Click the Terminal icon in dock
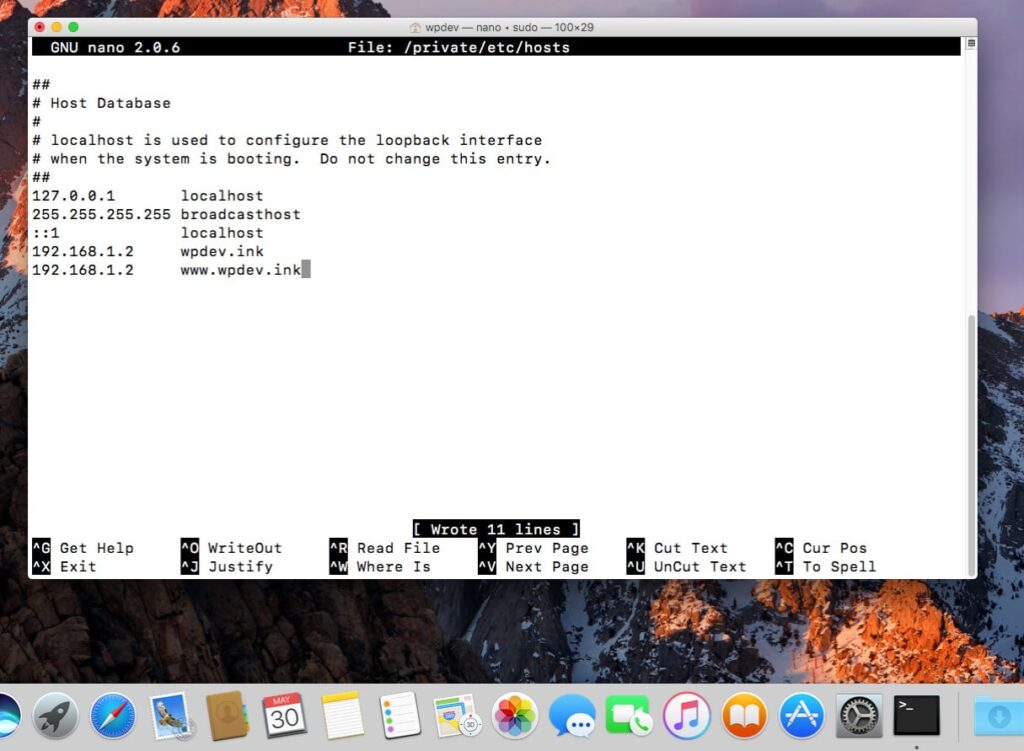Screen dimensions: 1024x751 (916, 716)
